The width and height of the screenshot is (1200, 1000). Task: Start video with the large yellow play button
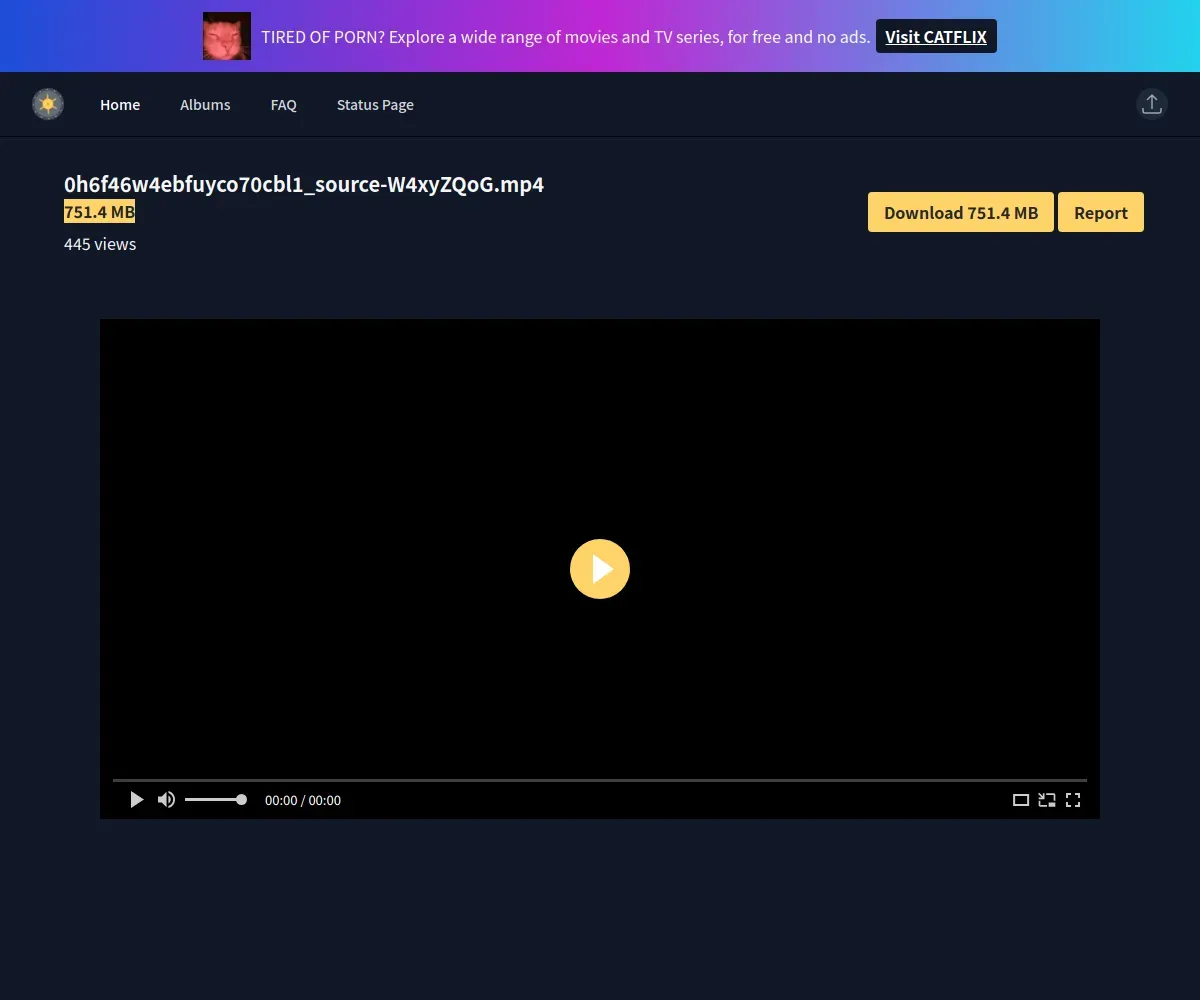pos(600,569)
